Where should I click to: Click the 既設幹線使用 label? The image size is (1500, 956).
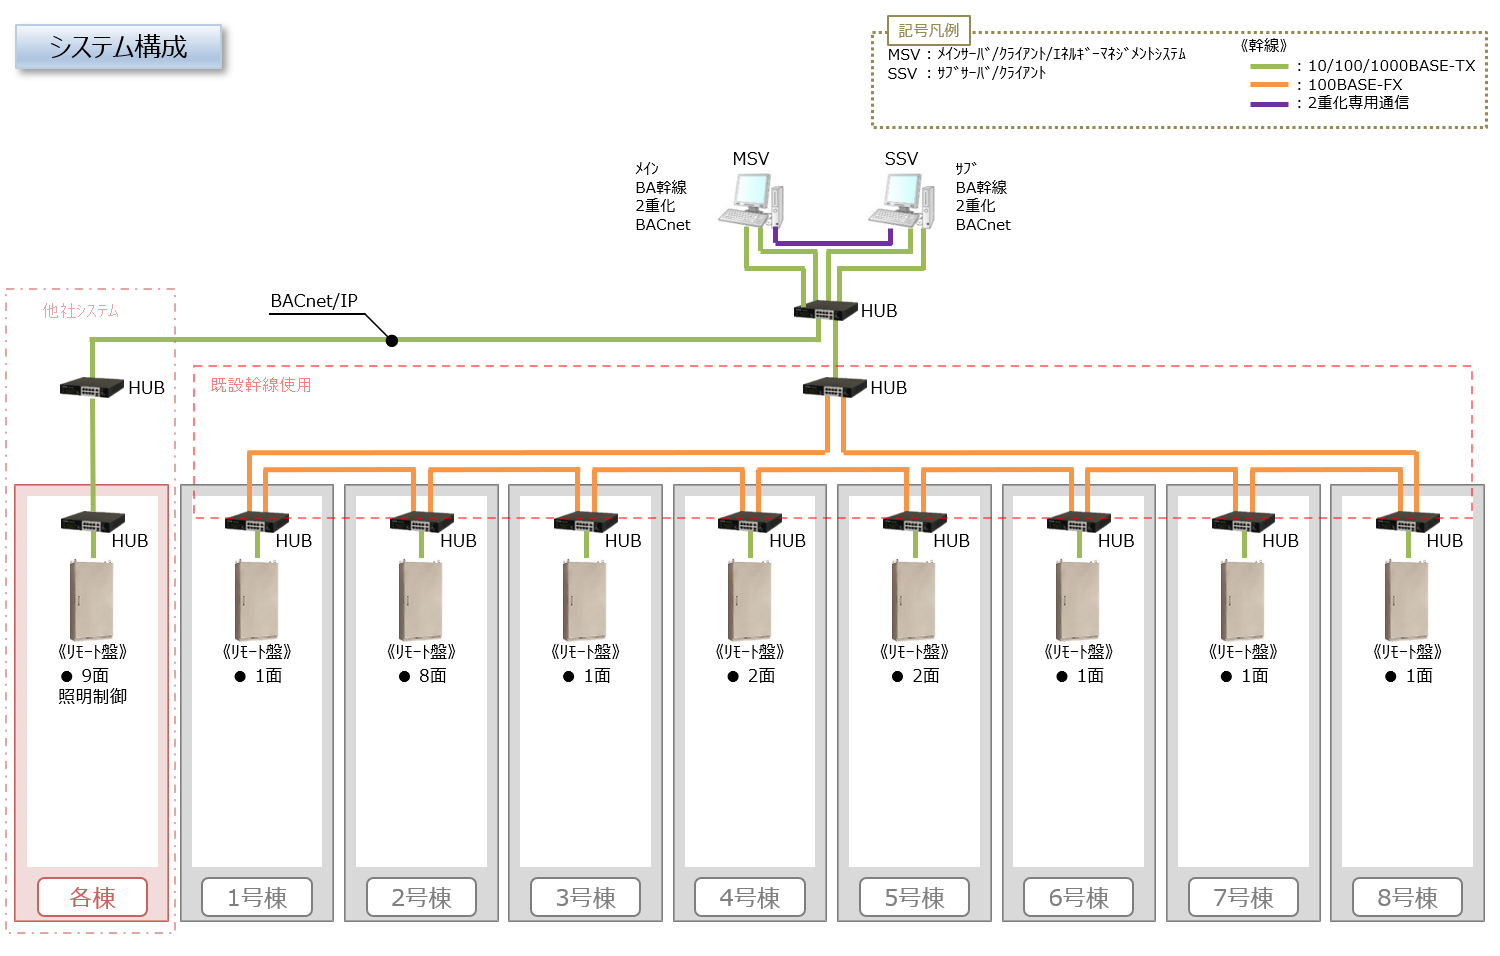(261, 385)
